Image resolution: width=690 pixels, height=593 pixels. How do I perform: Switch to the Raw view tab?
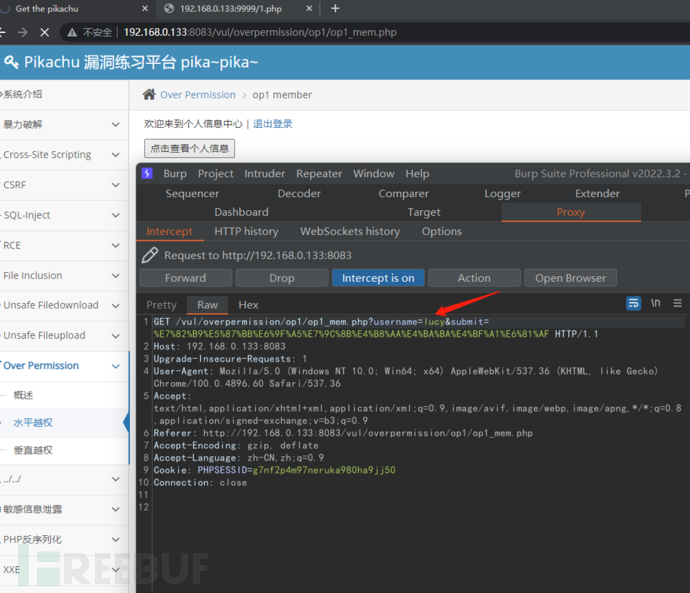point(207,305)
